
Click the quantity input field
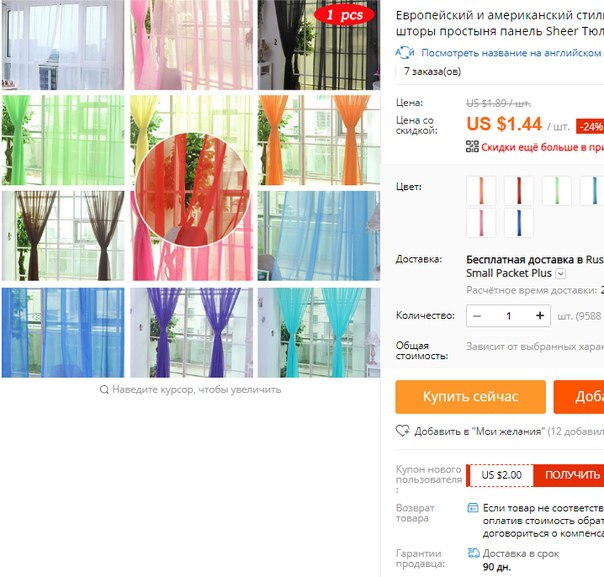pyautogui.click(x=508, y=316)
